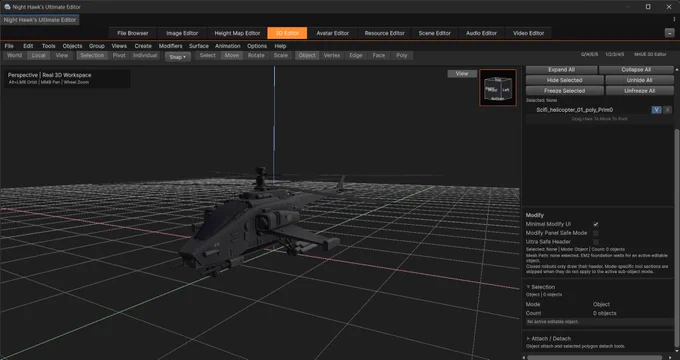The height and width of the screenshot is (360, 680).
Task: Enable Modify Panel Safe Mode checkbox
Action: [x=596, y=233]
